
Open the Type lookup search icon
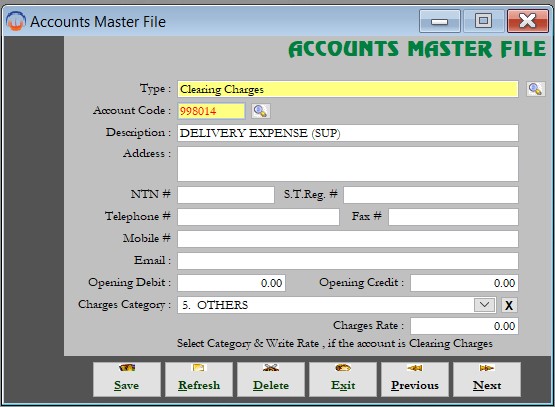click(x=535, y=89)
